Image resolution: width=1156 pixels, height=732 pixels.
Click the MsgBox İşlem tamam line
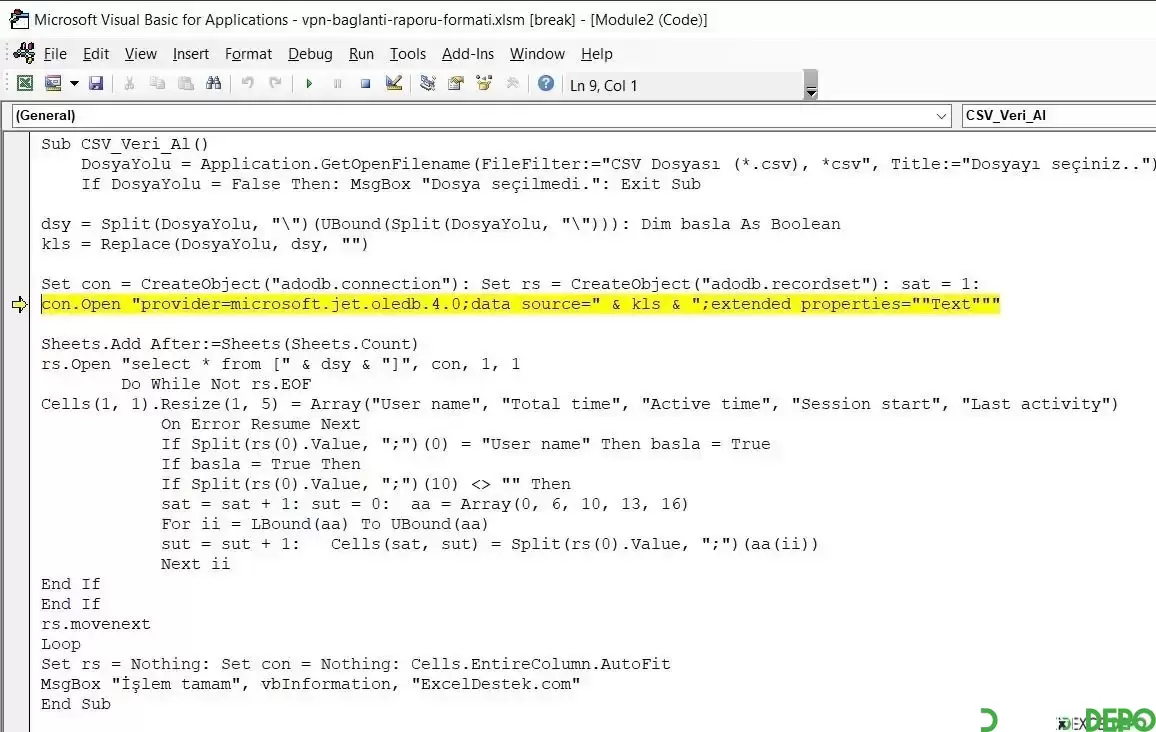(310, 683)
